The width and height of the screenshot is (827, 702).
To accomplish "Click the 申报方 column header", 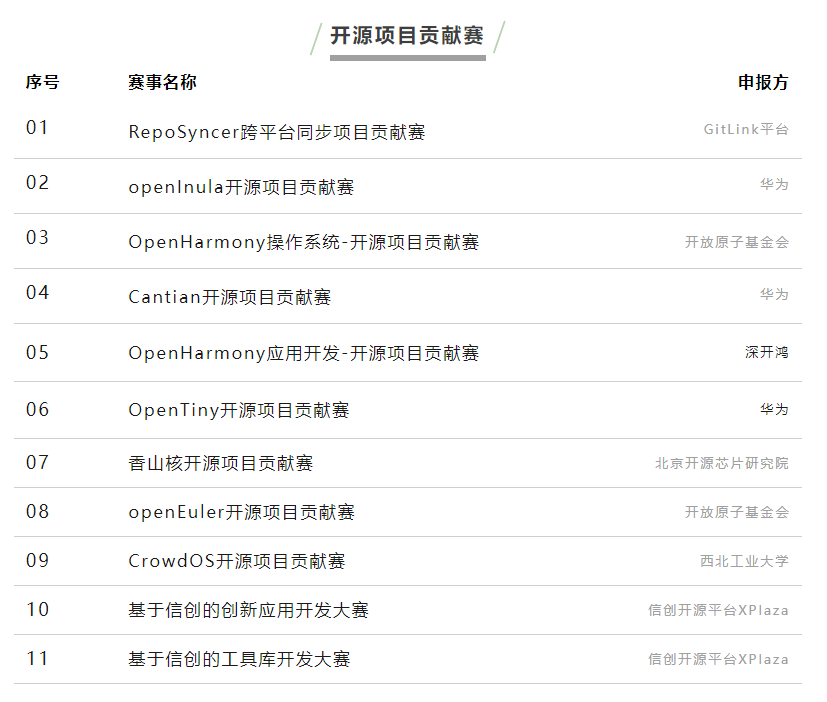I will pos(763,82).
